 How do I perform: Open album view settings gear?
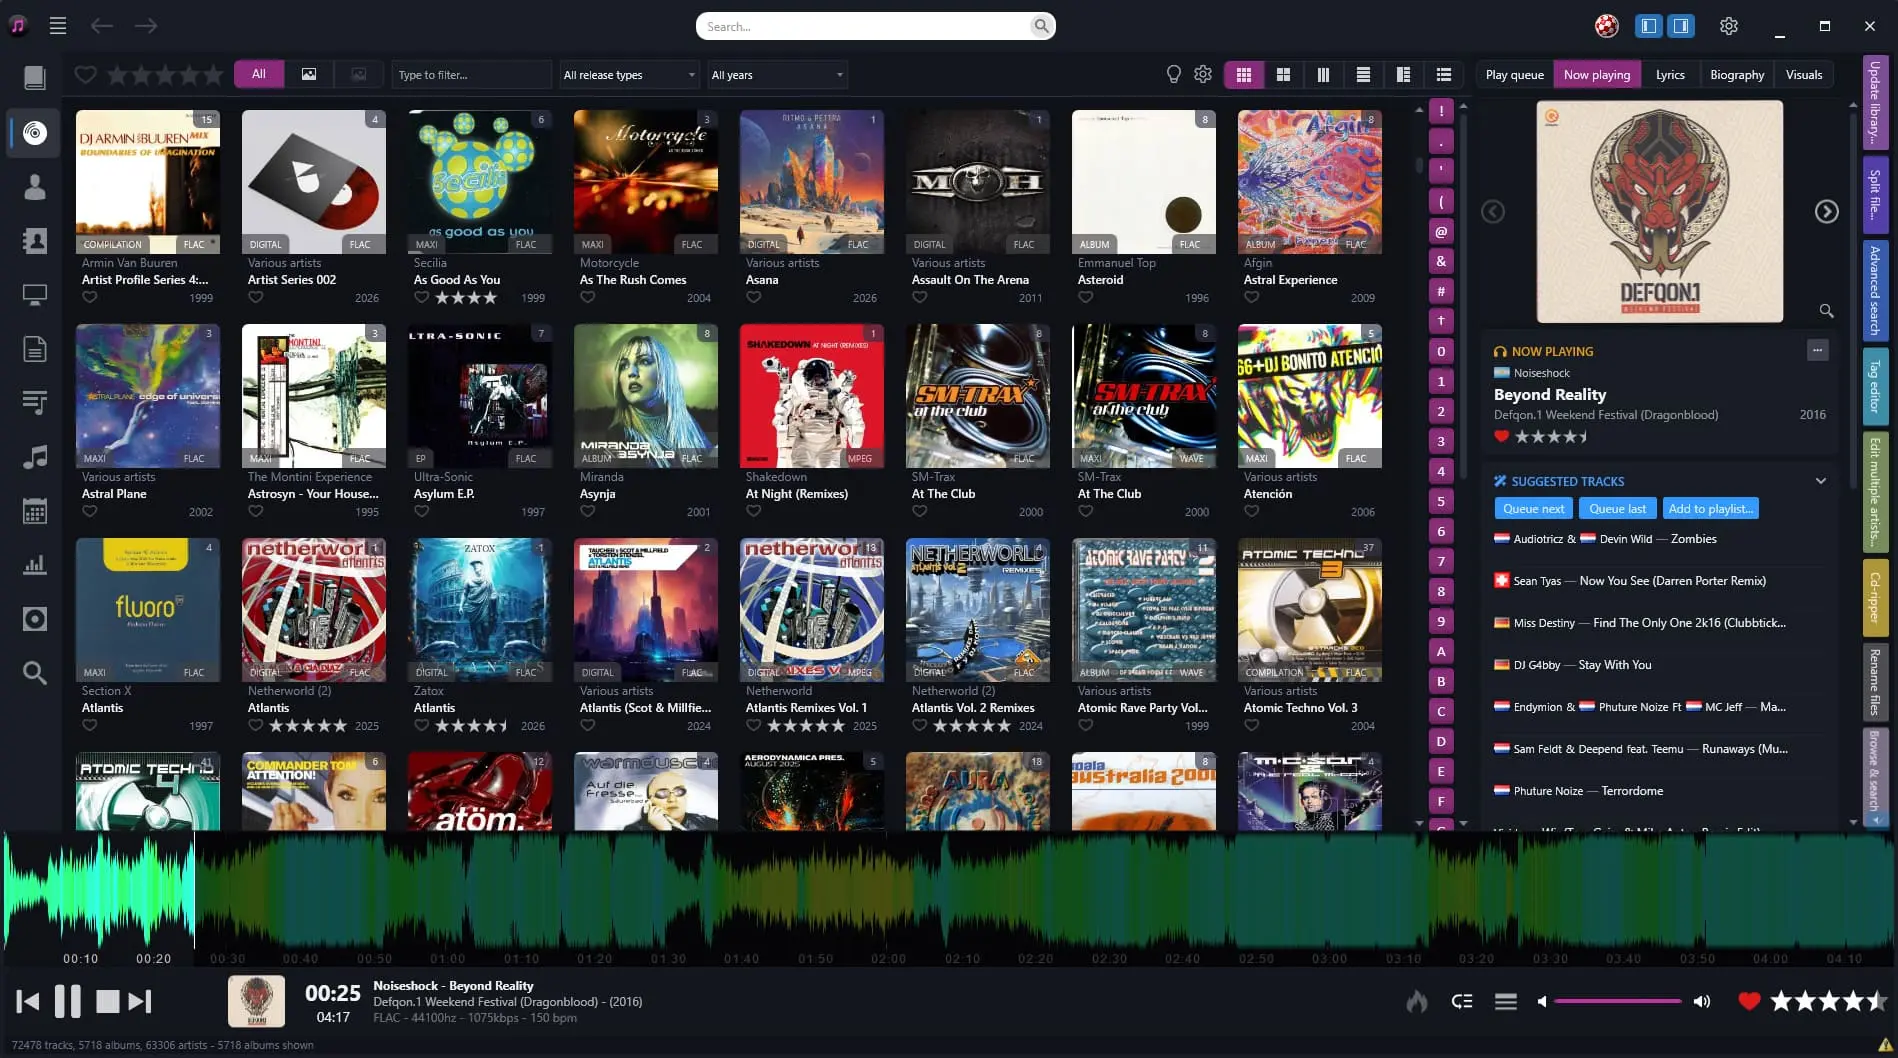pos(1203,75)
